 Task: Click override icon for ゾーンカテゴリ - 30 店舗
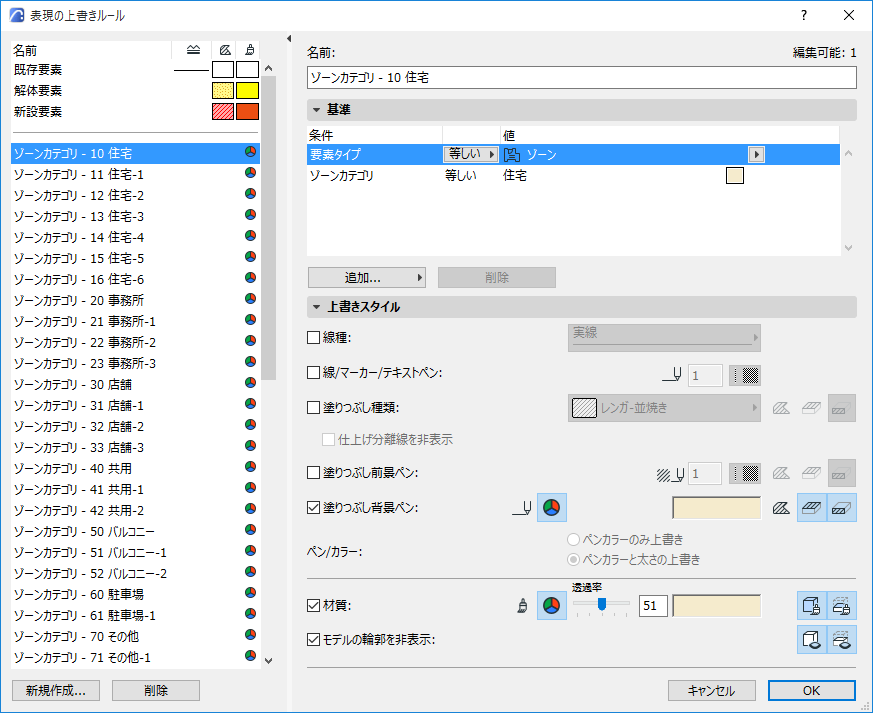(x=251, y=383)
